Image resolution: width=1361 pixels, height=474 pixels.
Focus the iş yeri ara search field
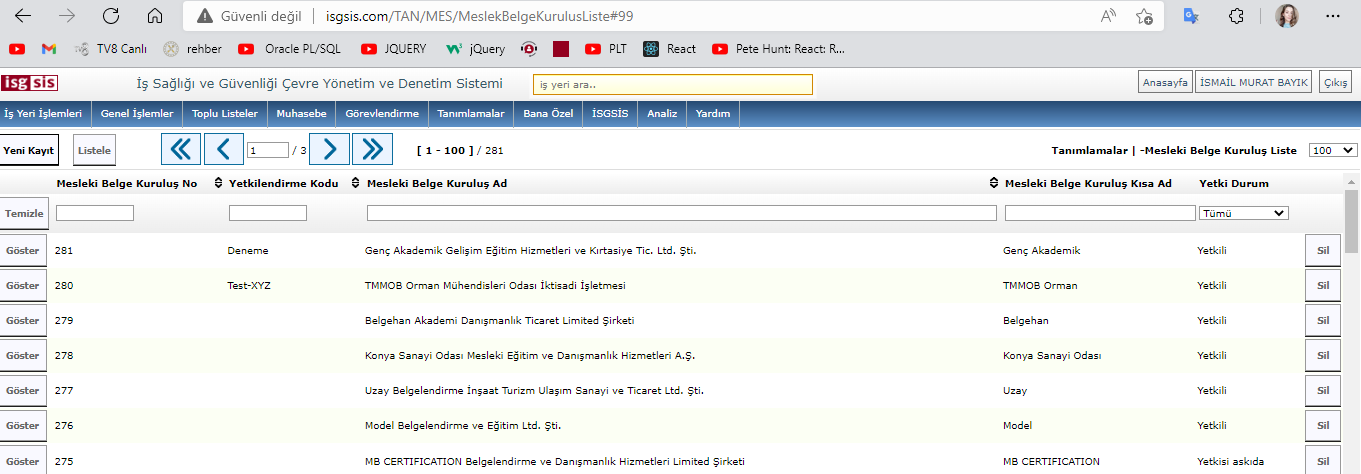672,85
